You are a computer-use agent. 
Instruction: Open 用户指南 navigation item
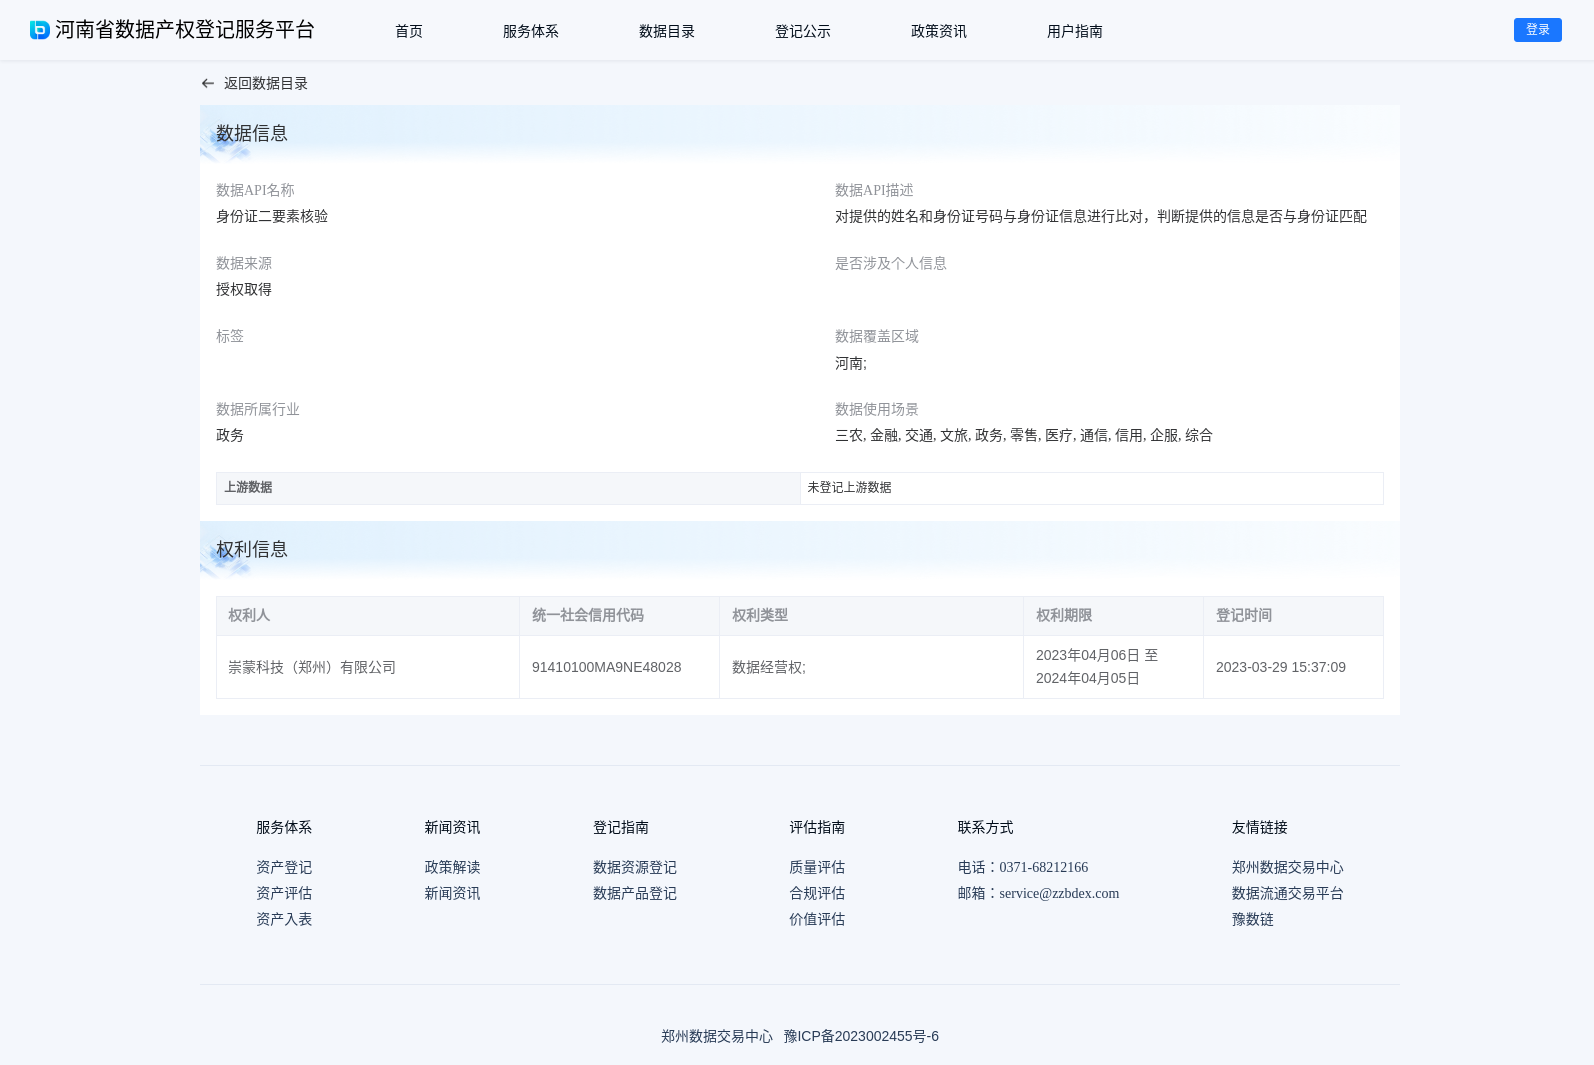pyautogui.click(x=1075, y=31)
